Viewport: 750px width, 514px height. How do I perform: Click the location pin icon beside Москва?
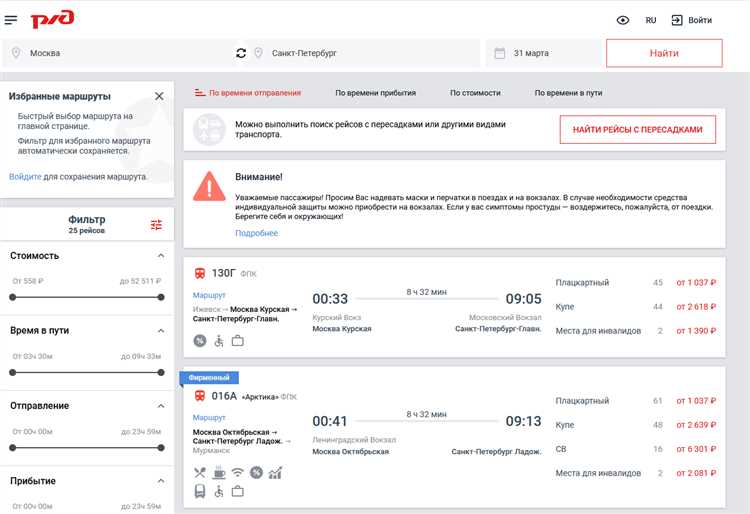click(16, 53)
